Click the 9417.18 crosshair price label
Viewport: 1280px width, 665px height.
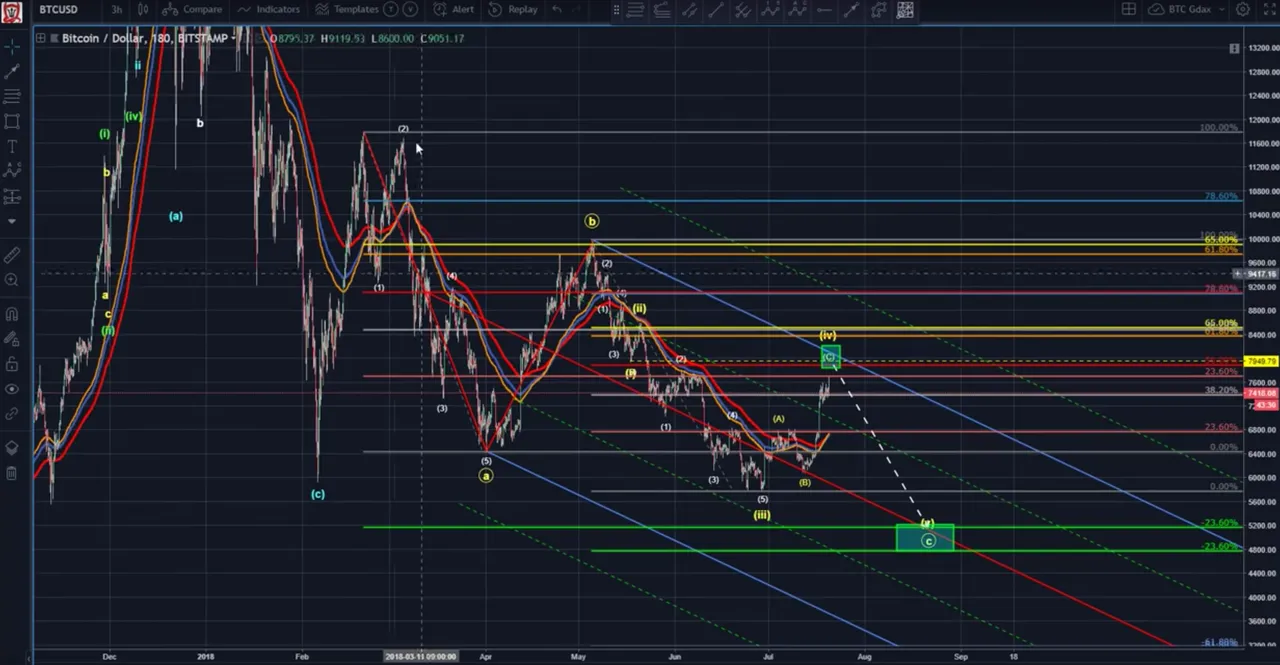point(1258,273)
